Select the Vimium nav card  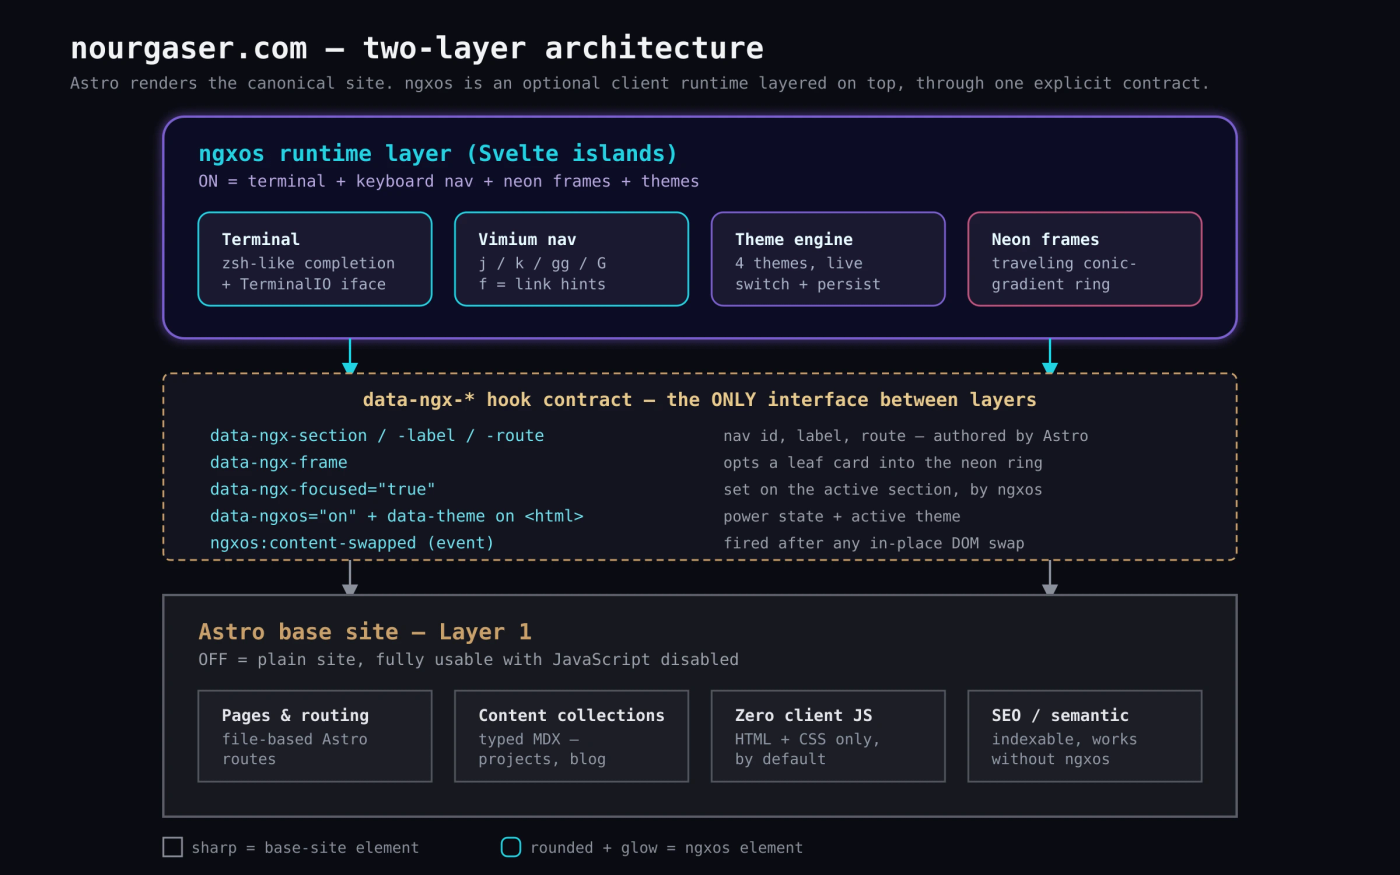[x=571, y=259]
